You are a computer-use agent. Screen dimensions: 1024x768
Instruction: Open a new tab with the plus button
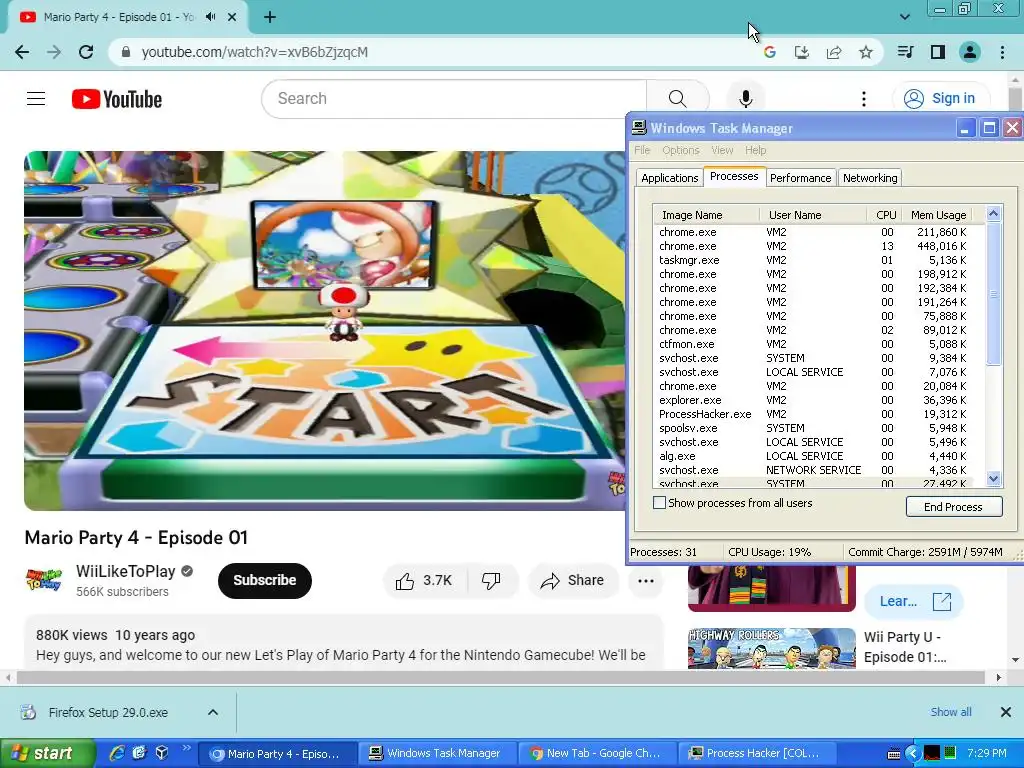point(270,17)
